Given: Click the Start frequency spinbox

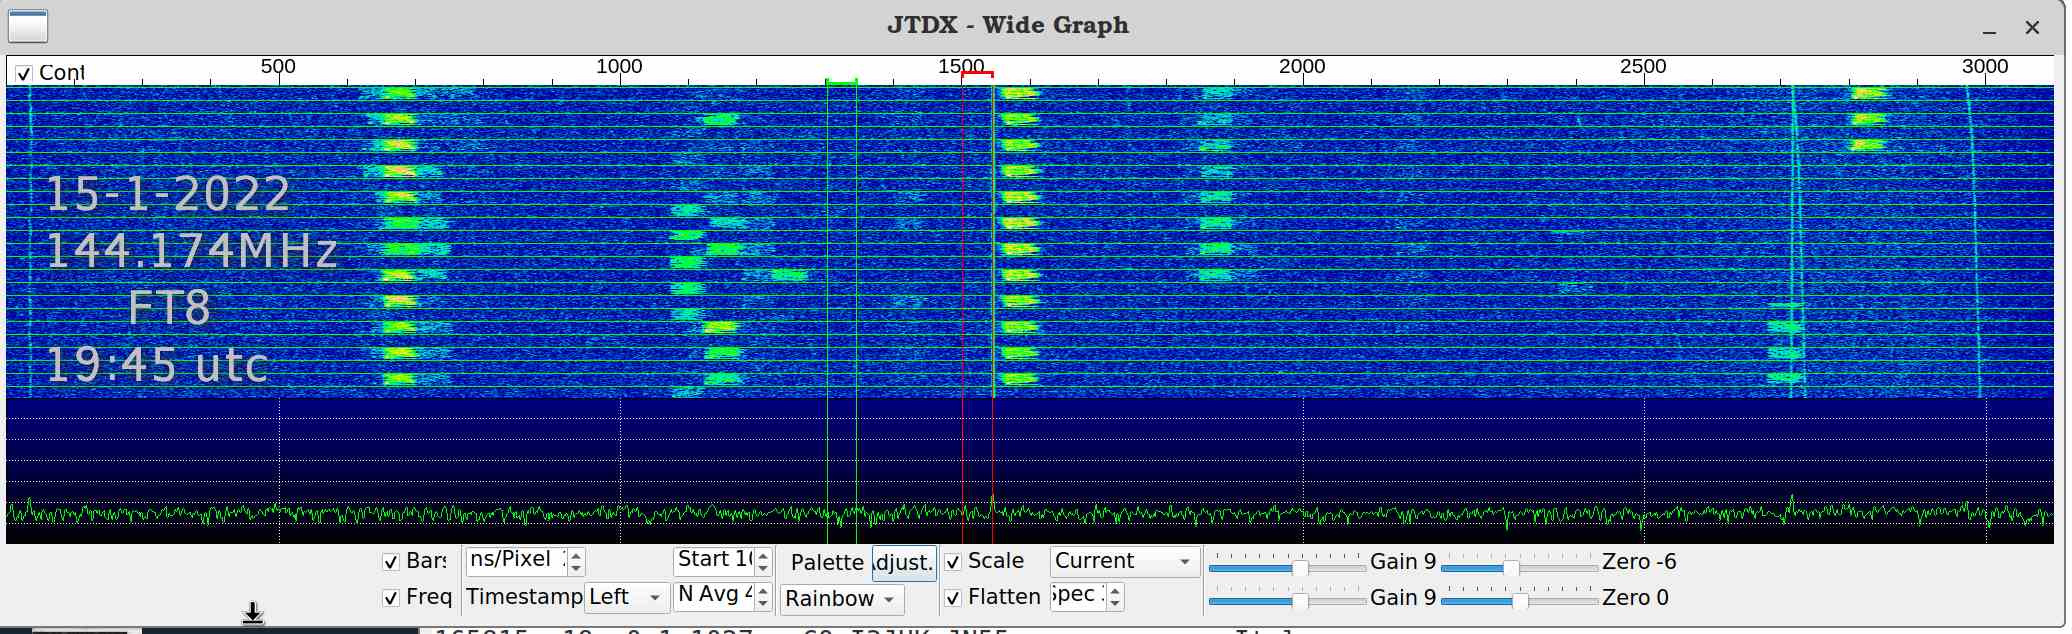Looking at the screenshot, I should click(x=714, y=561).
